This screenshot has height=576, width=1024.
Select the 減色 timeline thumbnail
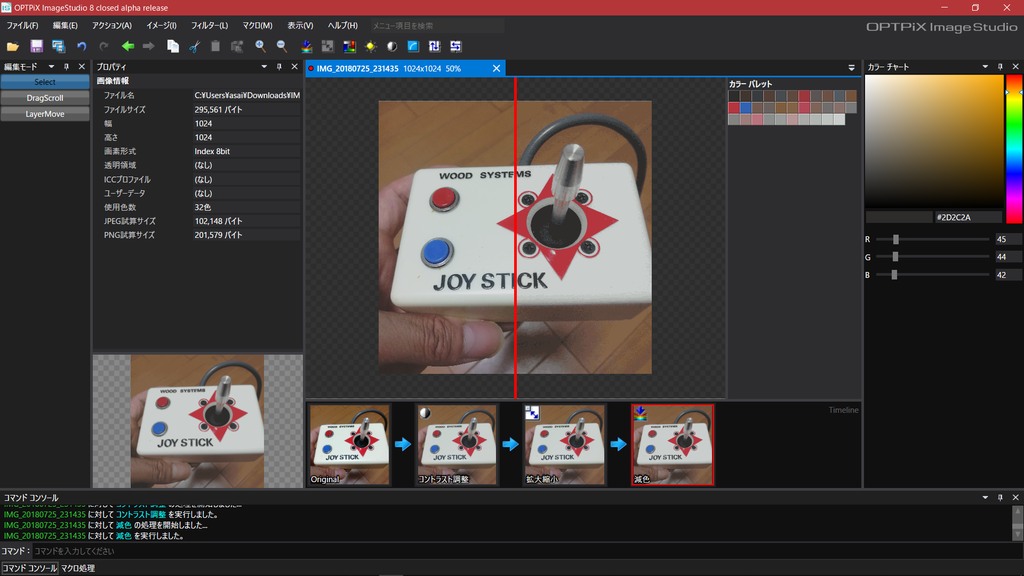point(673,444)
